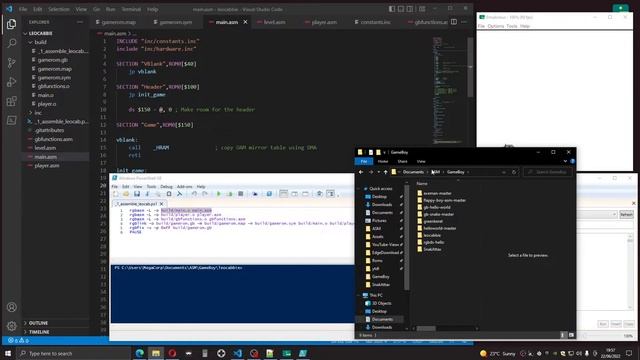Redo in the PowerShell ISE toolbar
Screen dimensions: 640x360
point(205,194)
